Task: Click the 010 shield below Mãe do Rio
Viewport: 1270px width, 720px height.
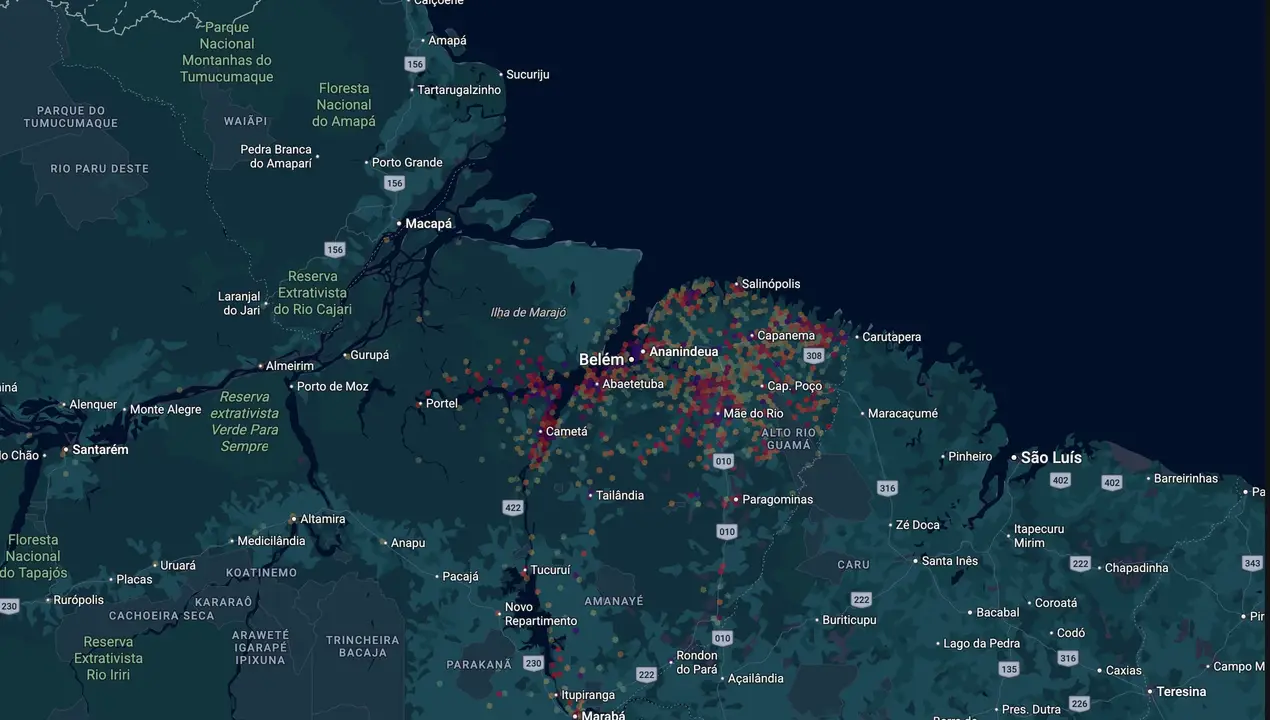Action: [x=724, y=461]
